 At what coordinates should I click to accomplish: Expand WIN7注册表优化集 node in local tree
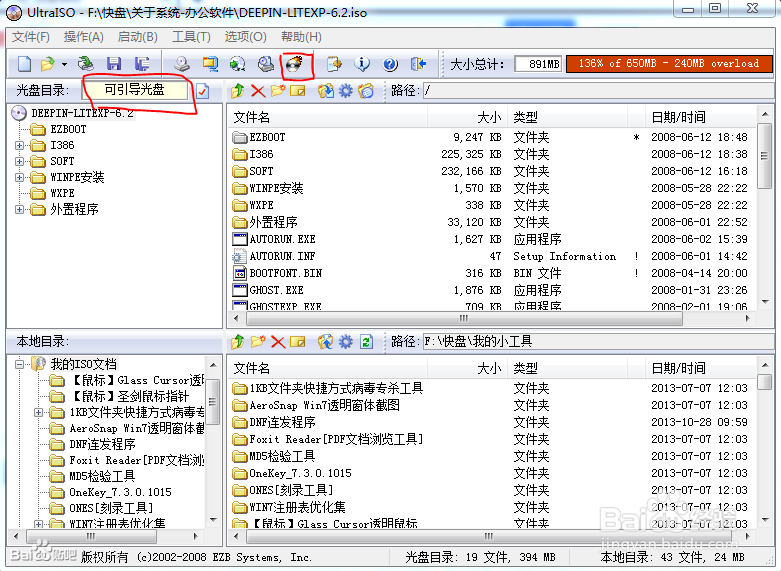pyautogui.click(x=38, y=524)
